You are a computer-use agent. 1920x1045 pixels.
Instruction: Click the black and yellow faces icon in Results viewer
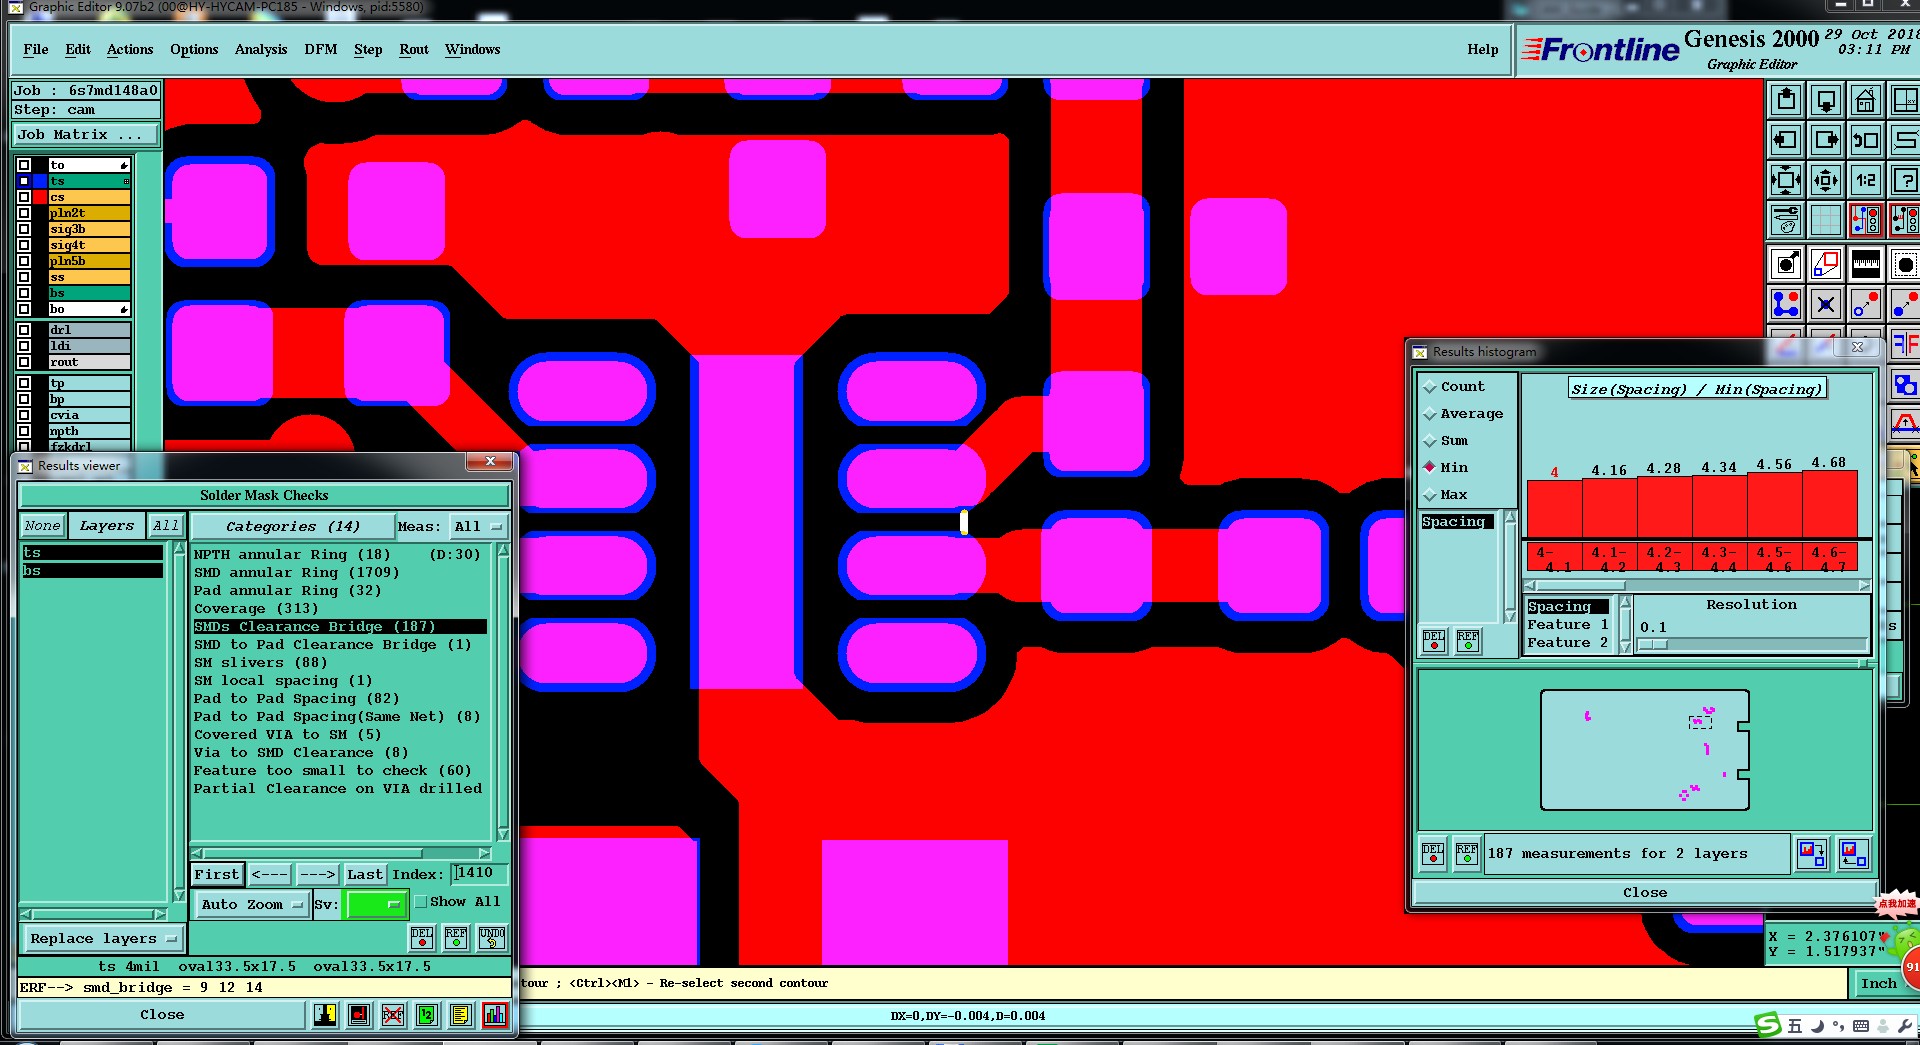point(325,1015)
